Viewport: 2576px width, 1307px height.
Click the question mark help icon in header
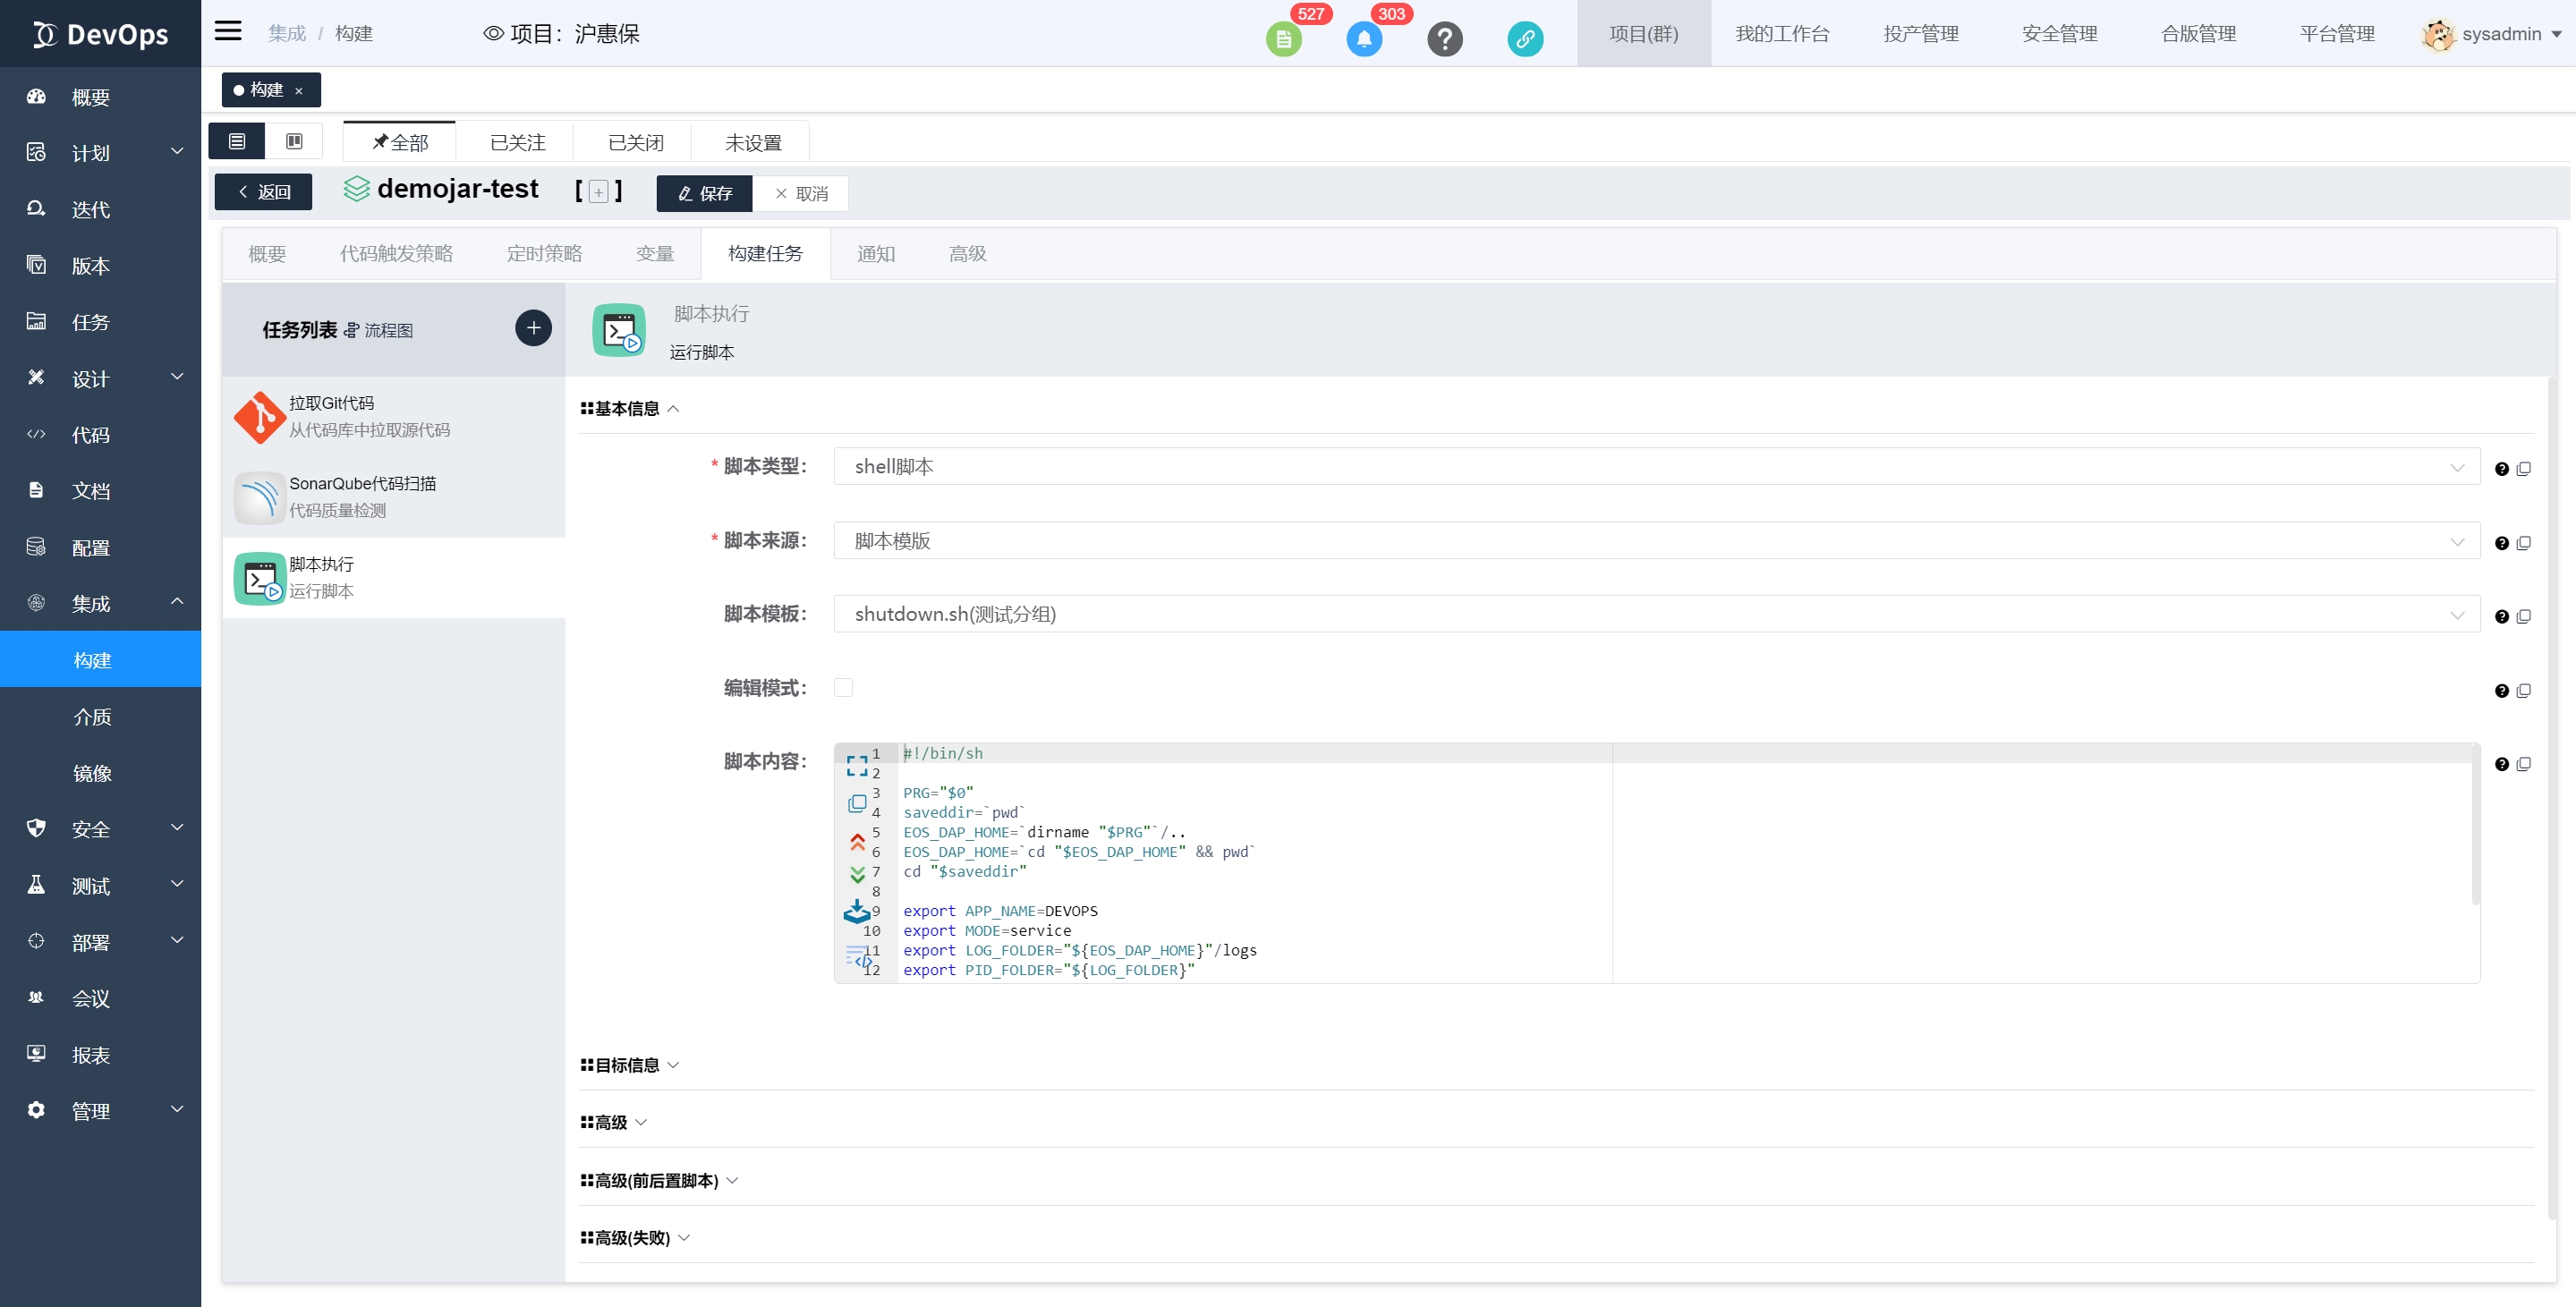tap(1444, 39)
